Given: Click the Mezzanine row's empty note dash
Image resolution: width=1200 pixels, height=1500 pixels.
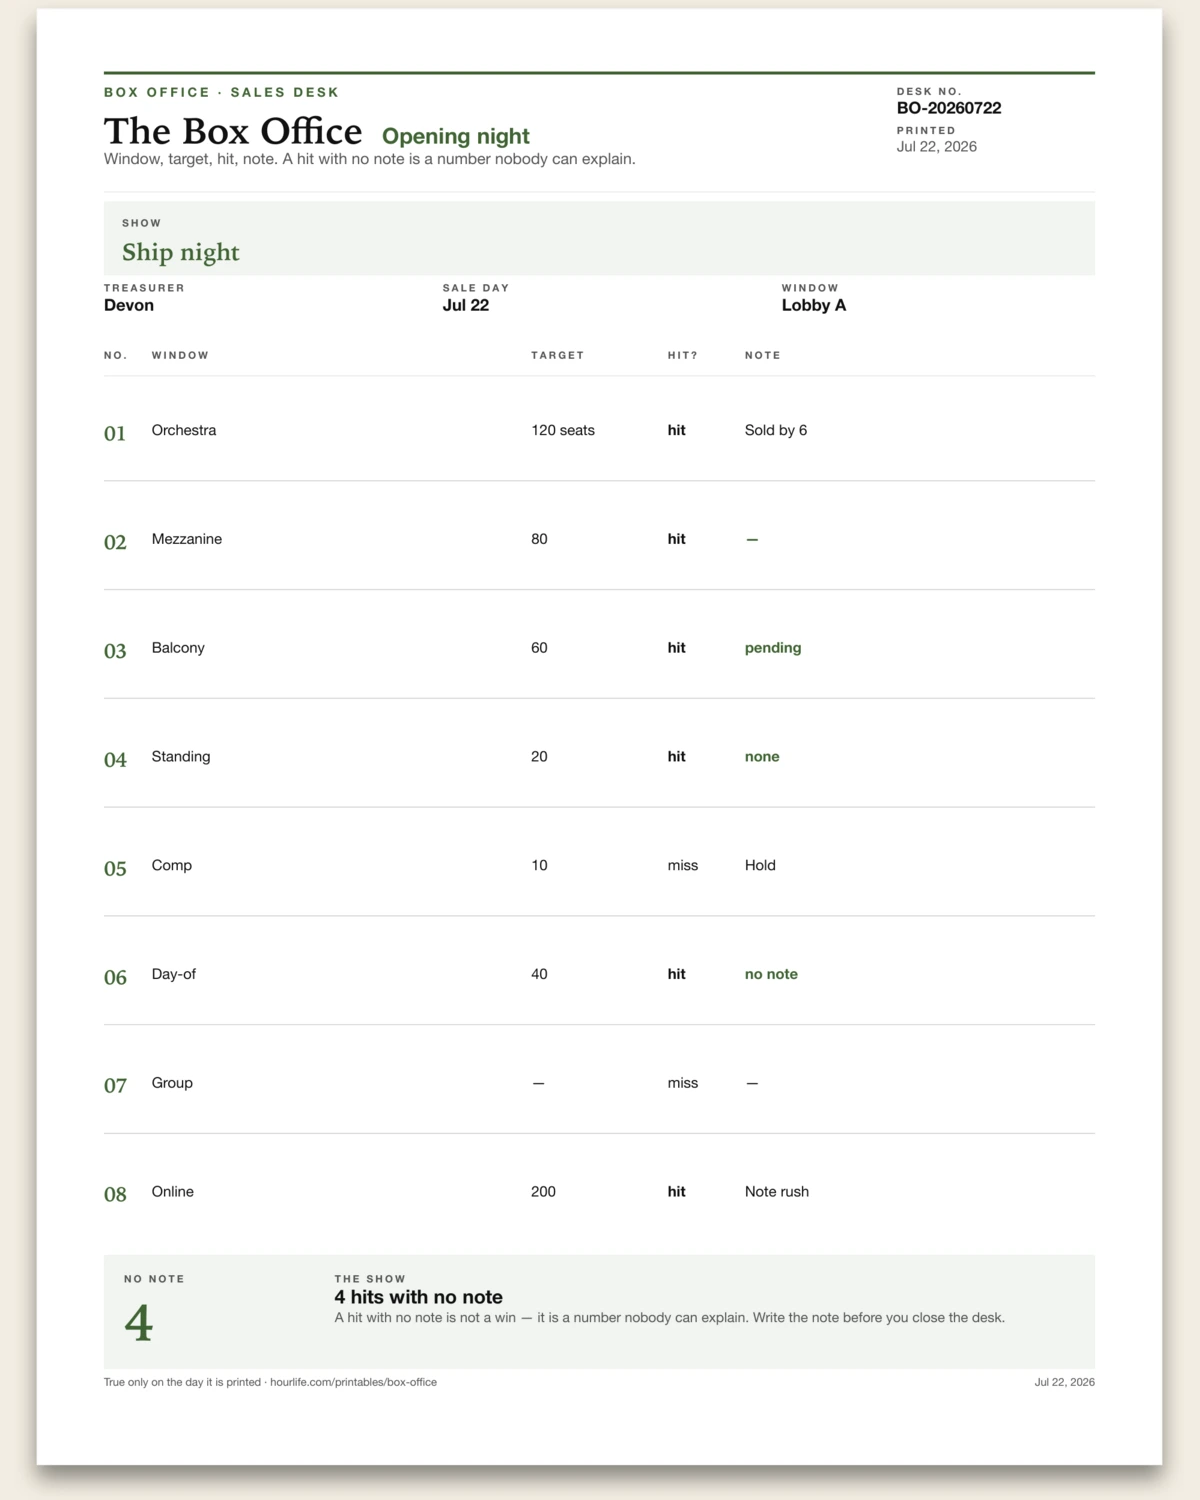Looking at the screenshot, I should click(x=752, y=539).
